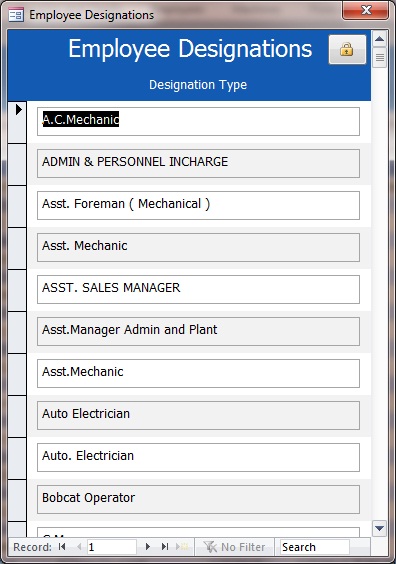Click the vertical scrollbar thumb
Image resolution: width=396 pixels, height=564 pixels.
click(380, 57)
